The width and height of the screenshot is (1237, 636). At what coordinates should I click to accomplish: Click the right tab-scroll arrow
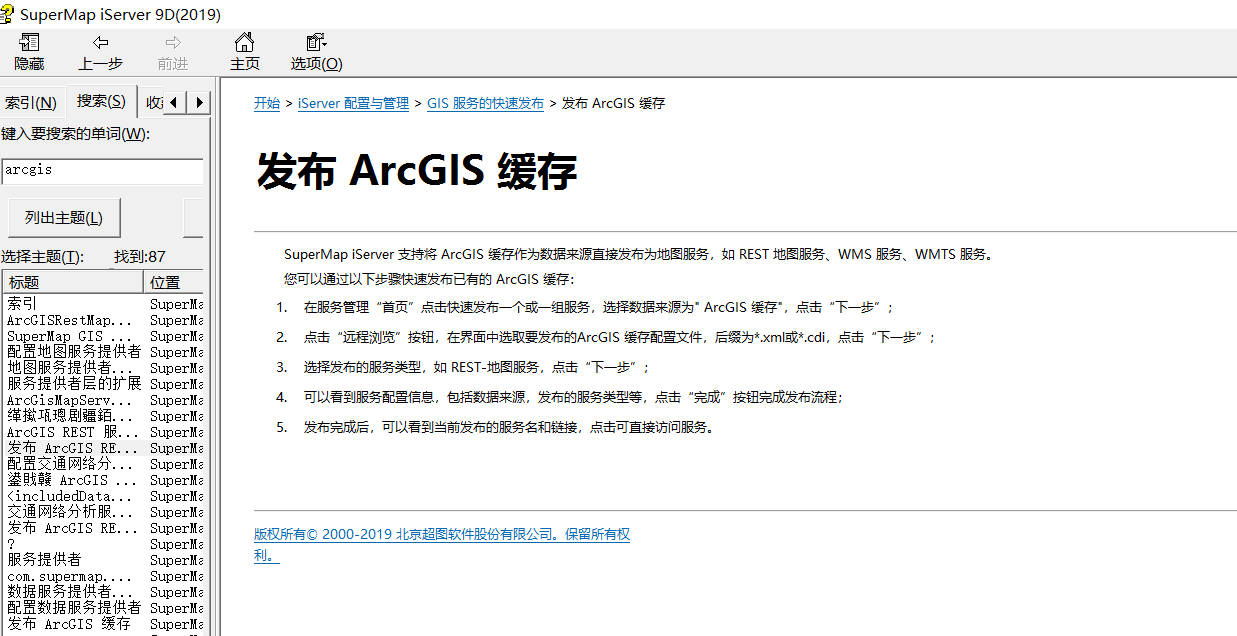pos(199,102)
